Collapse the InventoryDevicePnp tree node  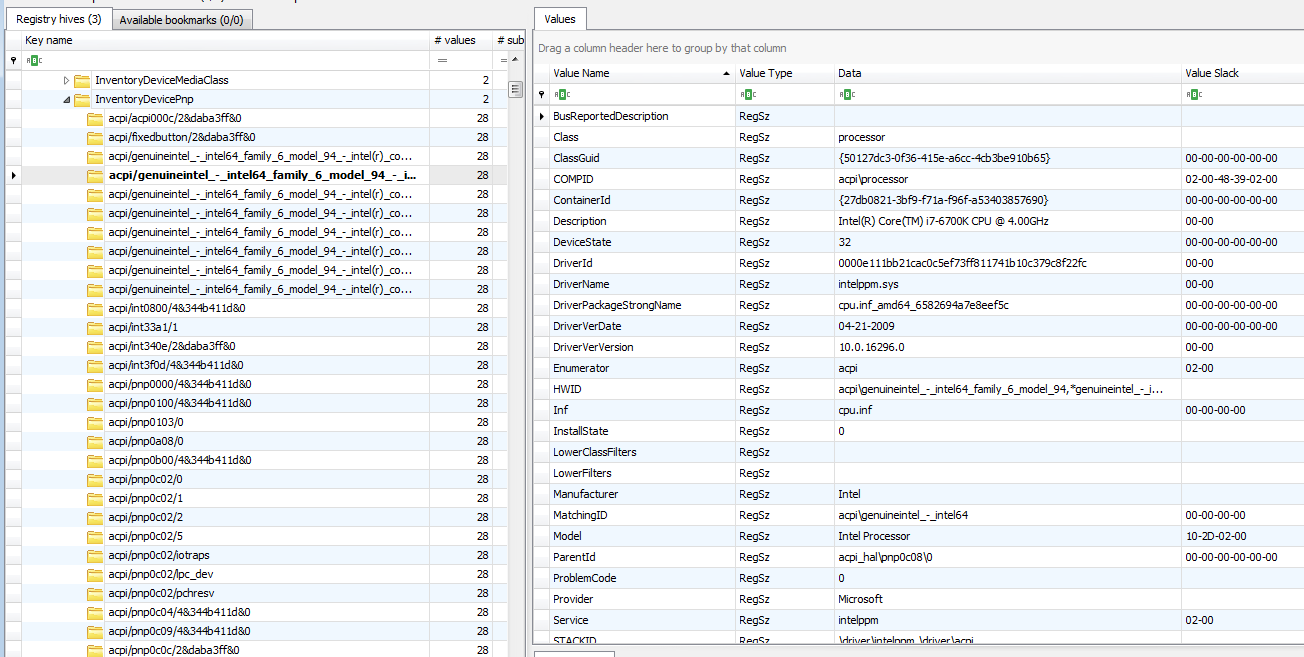pyautogui.click(x=67, y=99)
